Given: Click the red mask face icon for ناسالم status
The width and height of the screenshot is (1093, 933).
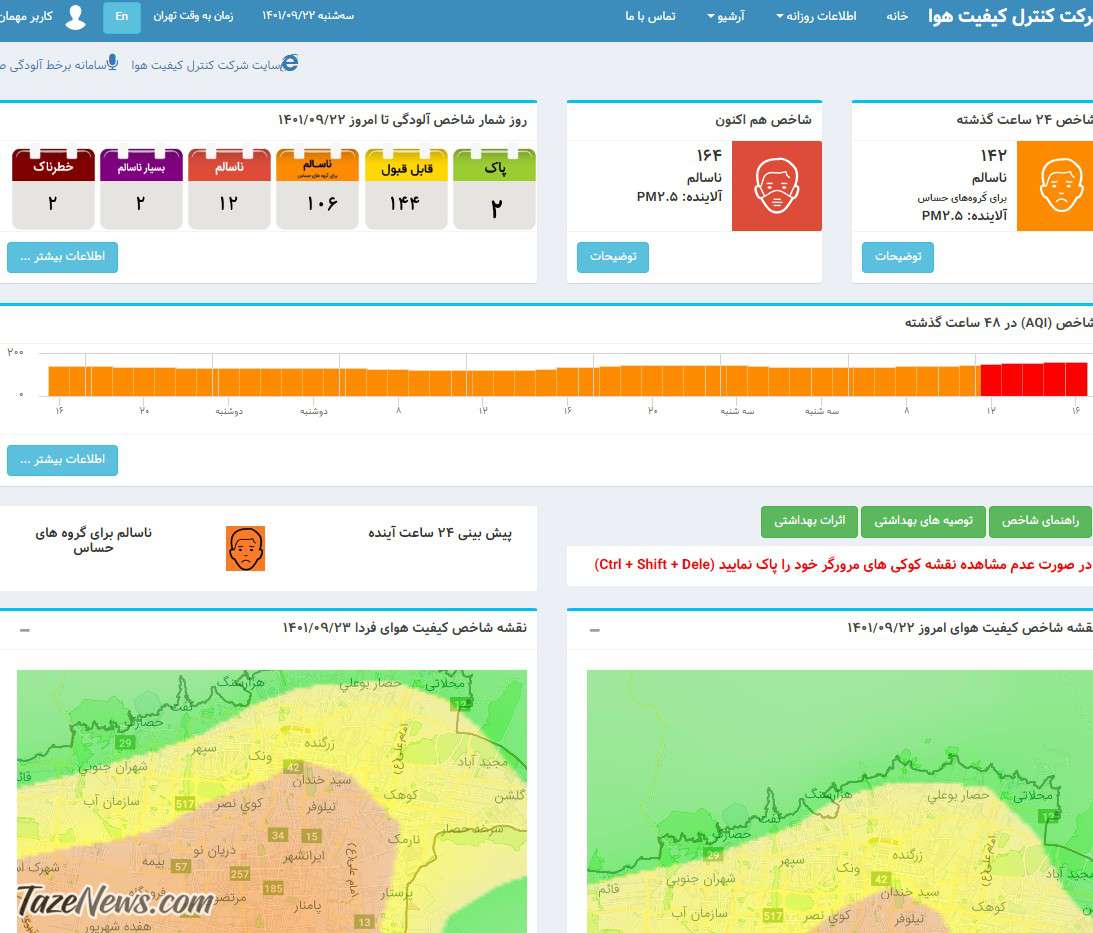Looking at the screenshot, I should coord(776,185).
